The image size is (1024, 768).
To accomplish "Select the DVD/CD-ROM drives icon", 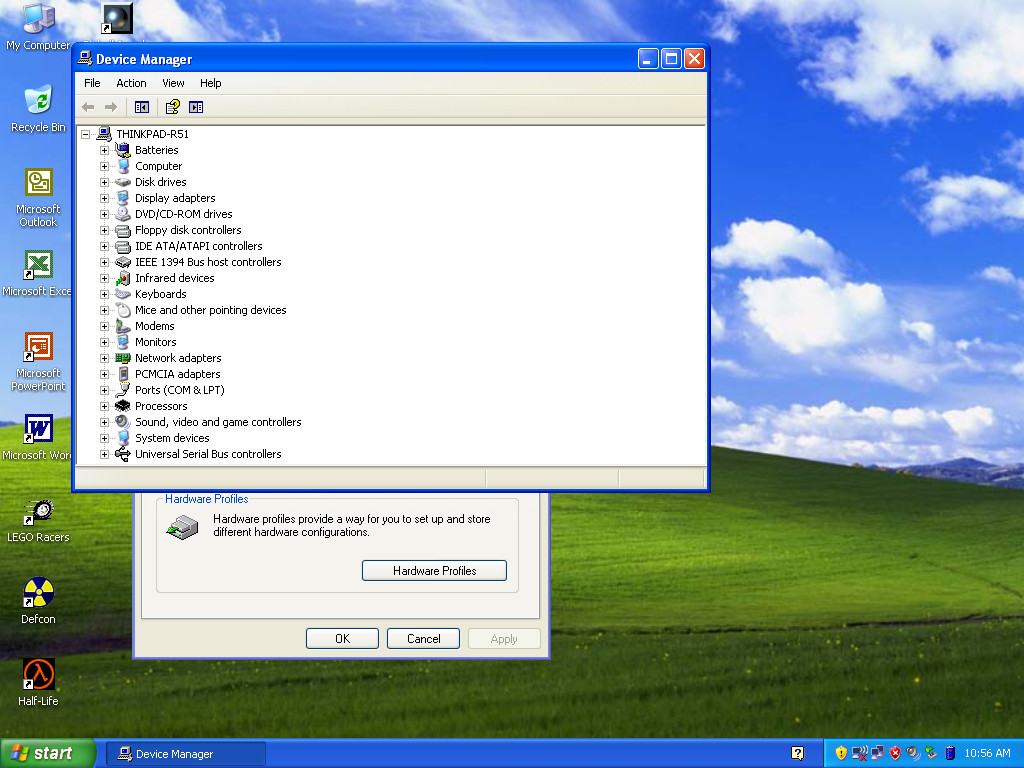I will coord(123,214).
